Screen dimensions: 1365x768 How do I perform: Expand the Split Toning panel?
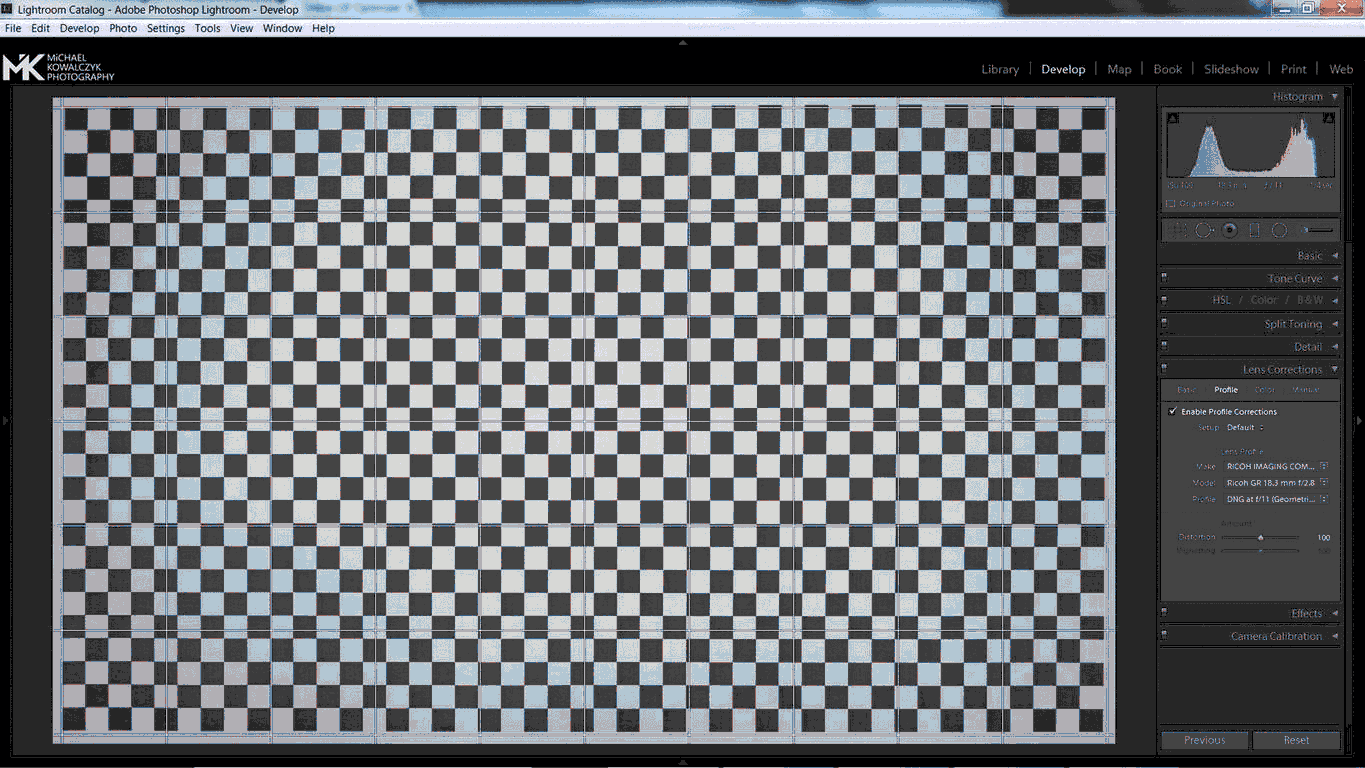1334,324
